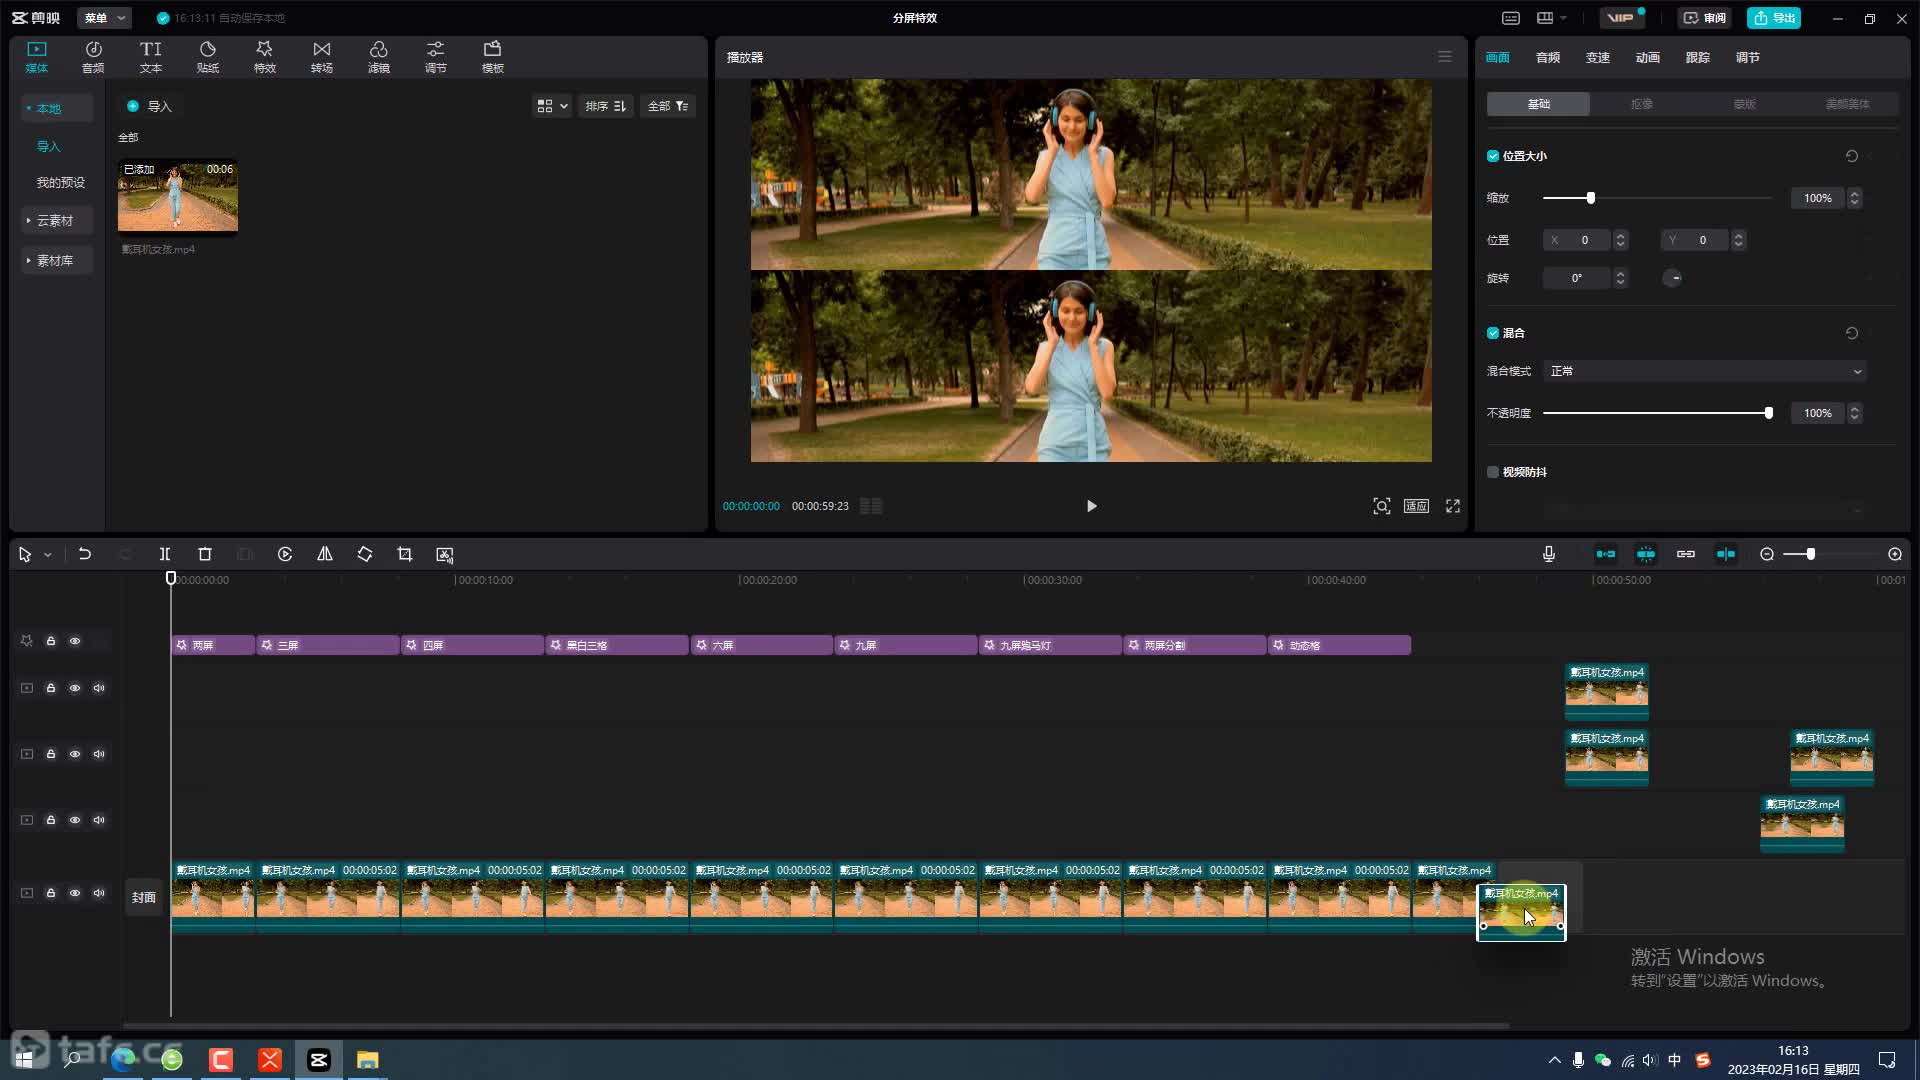Mute the main track with cover button

point(99,893)
